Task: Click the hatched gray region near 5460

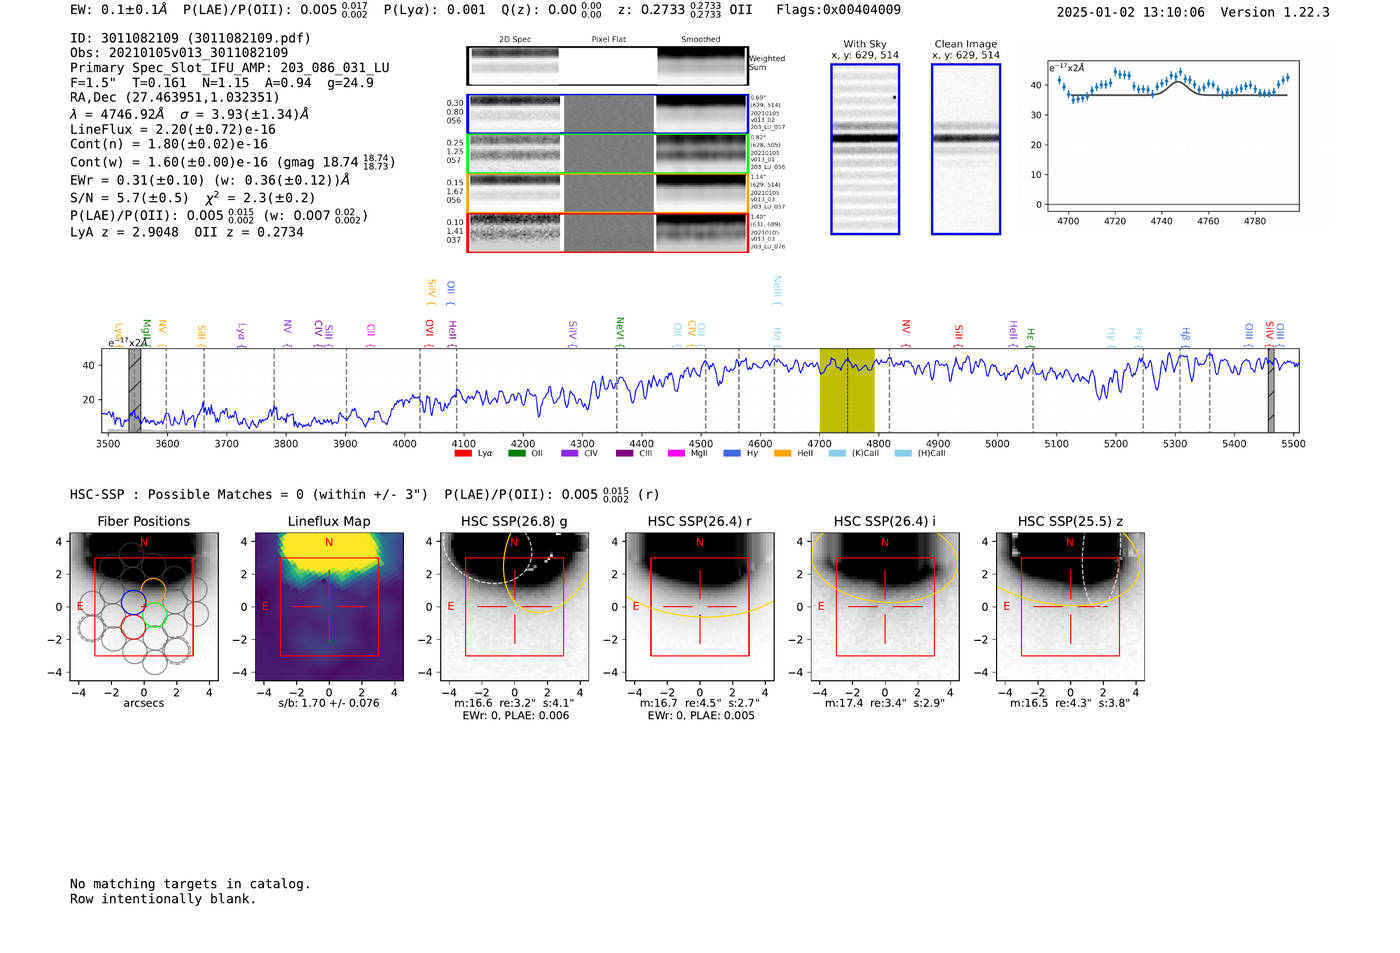Action: click(x=1271, y=390)
